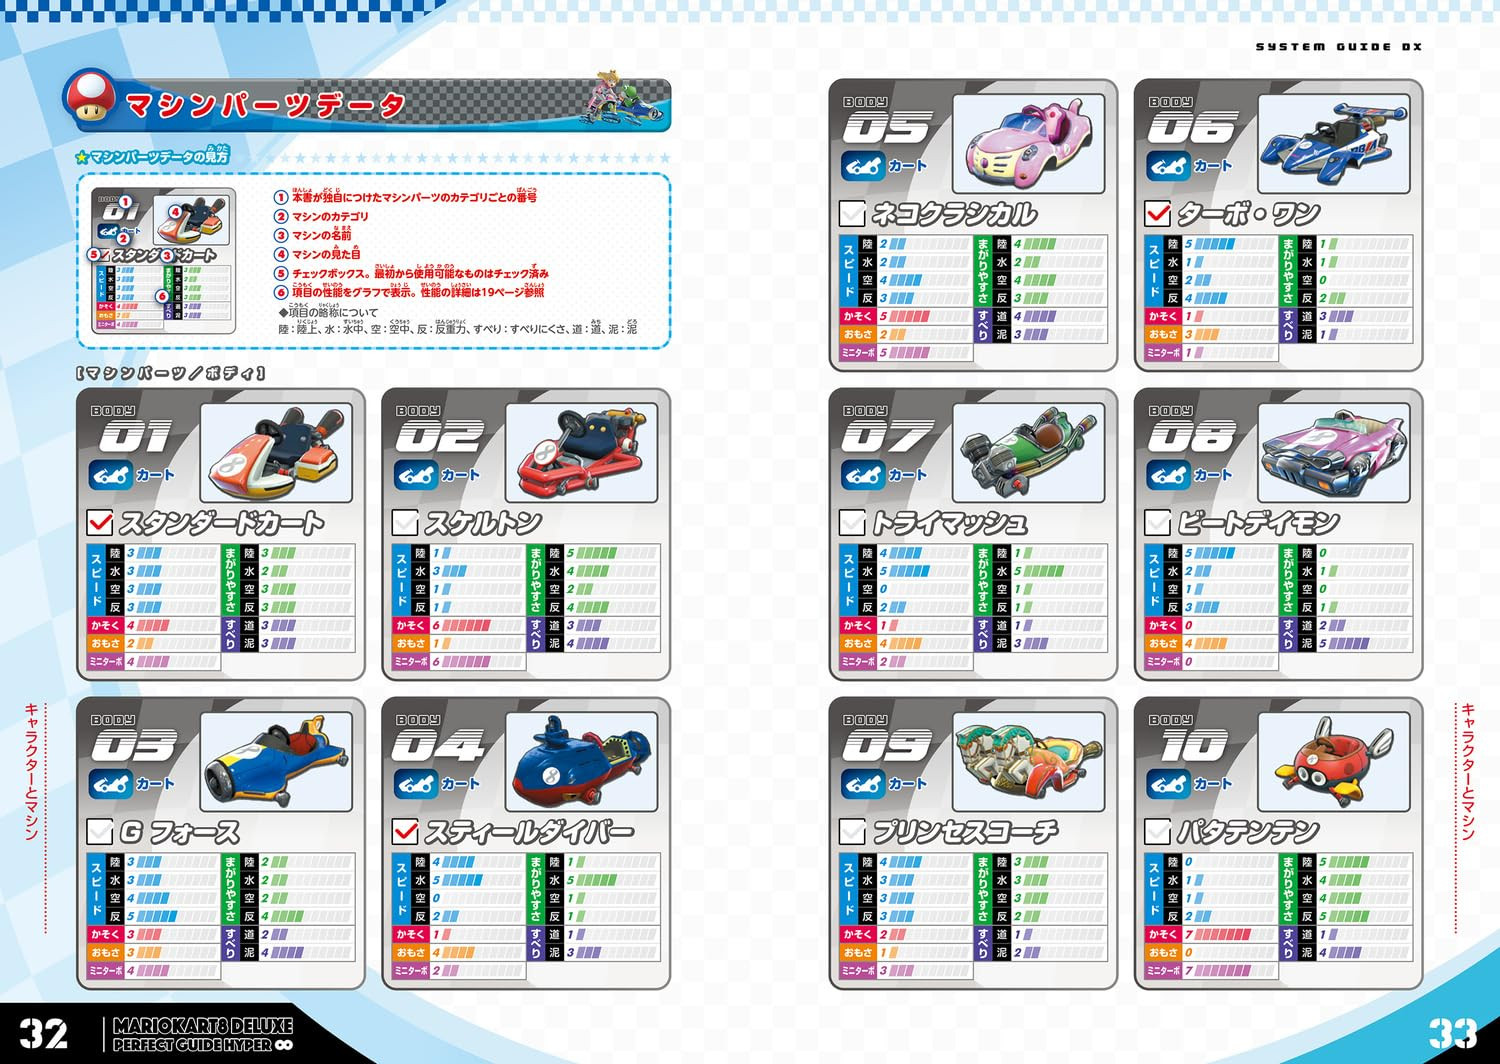Uncheck the スティールダイバー checkbox

point(405,831)
